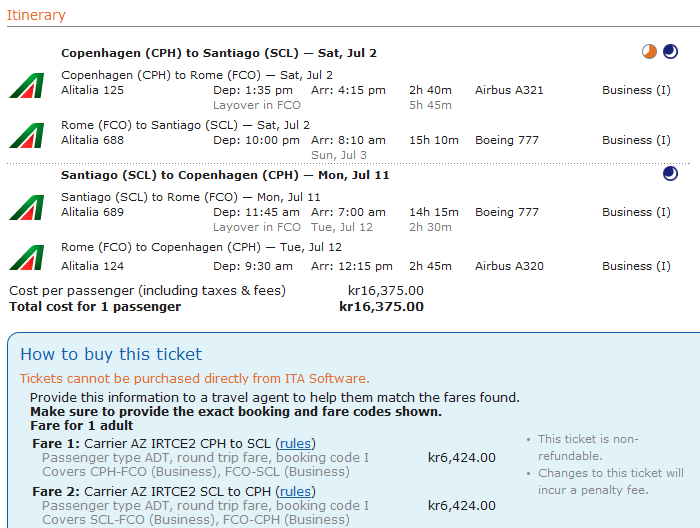
Task: Click the 'How to buy this ticket' heading
Action: coord(111,354)
